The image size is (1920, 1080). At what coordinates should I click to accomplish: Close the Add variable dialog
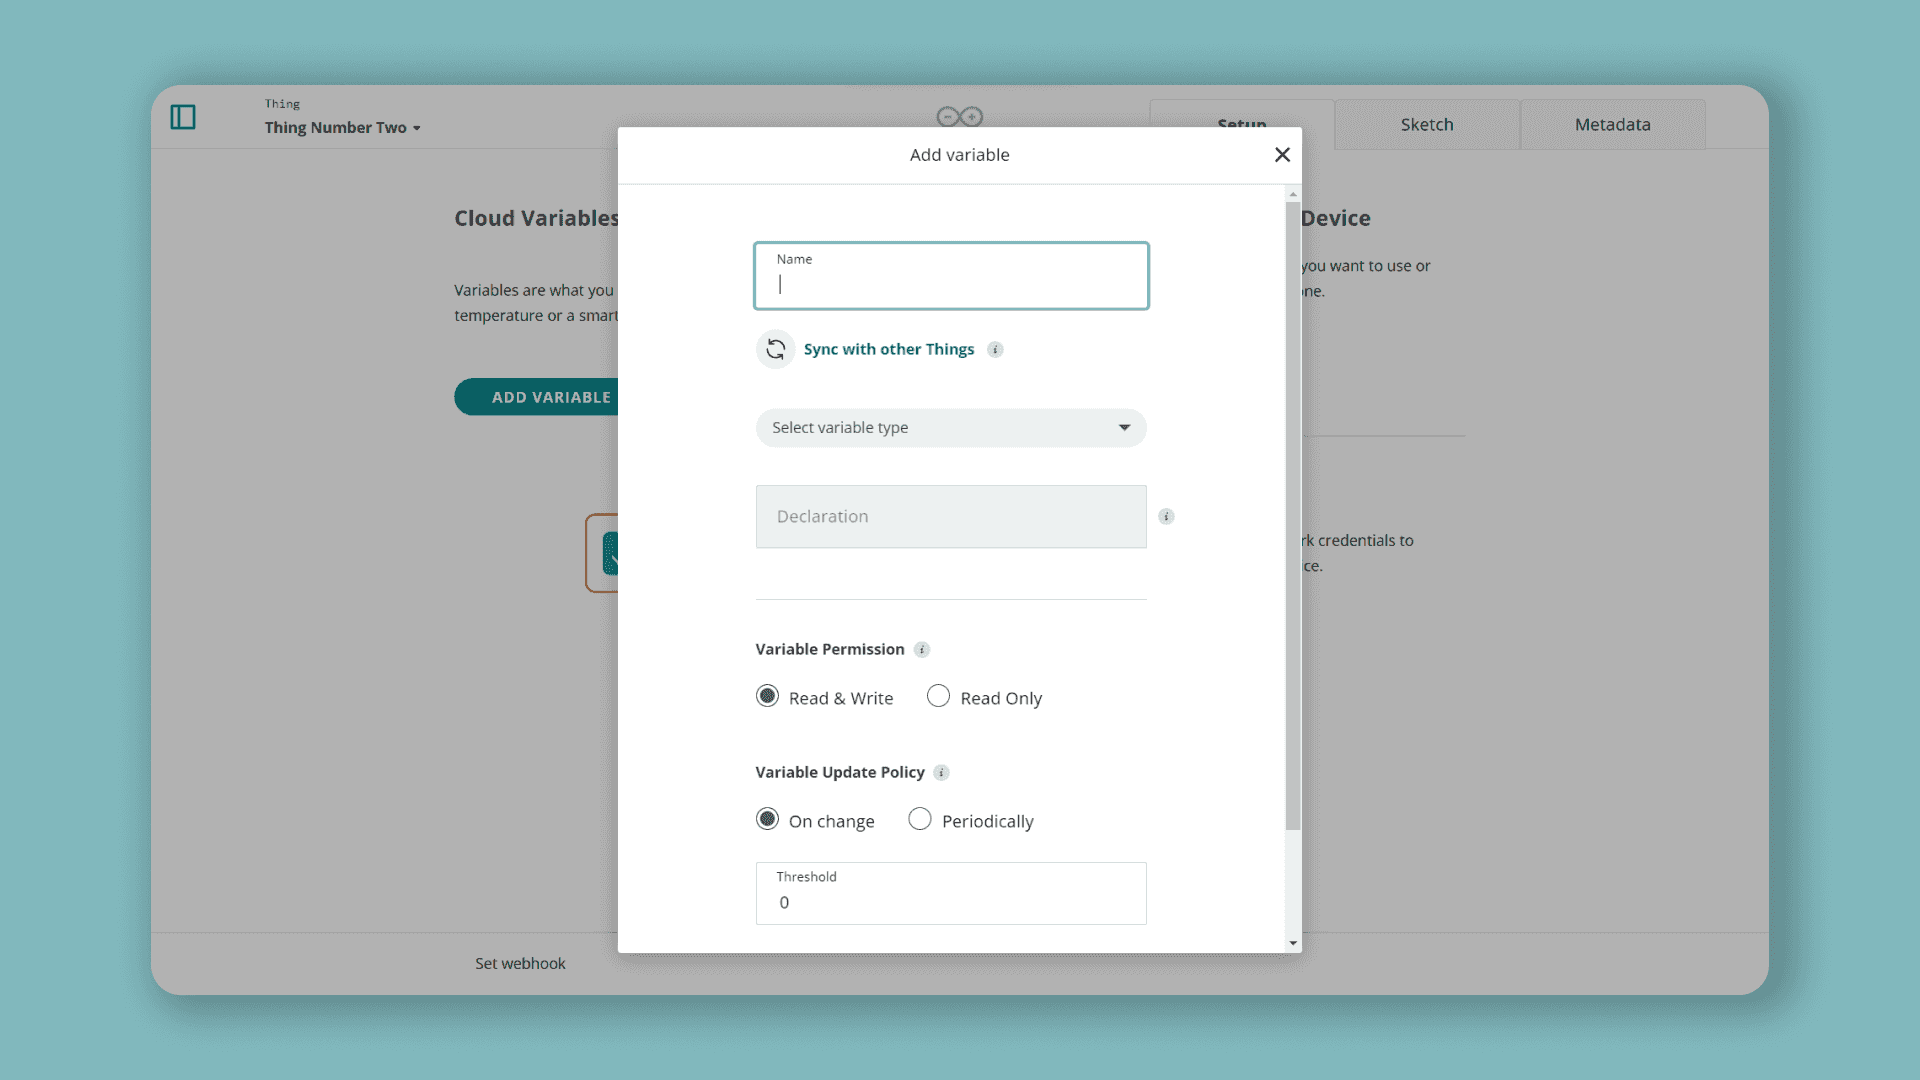tap(1282, 155)
